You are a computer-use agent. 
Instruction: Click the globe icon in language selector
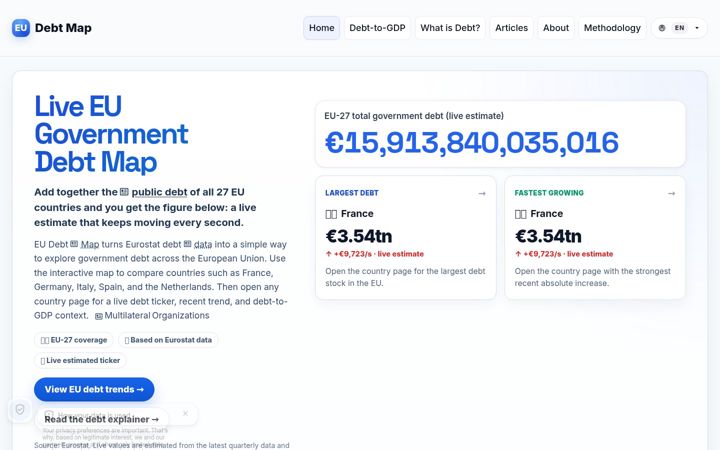pyautogui.click(x=662, y=28)
